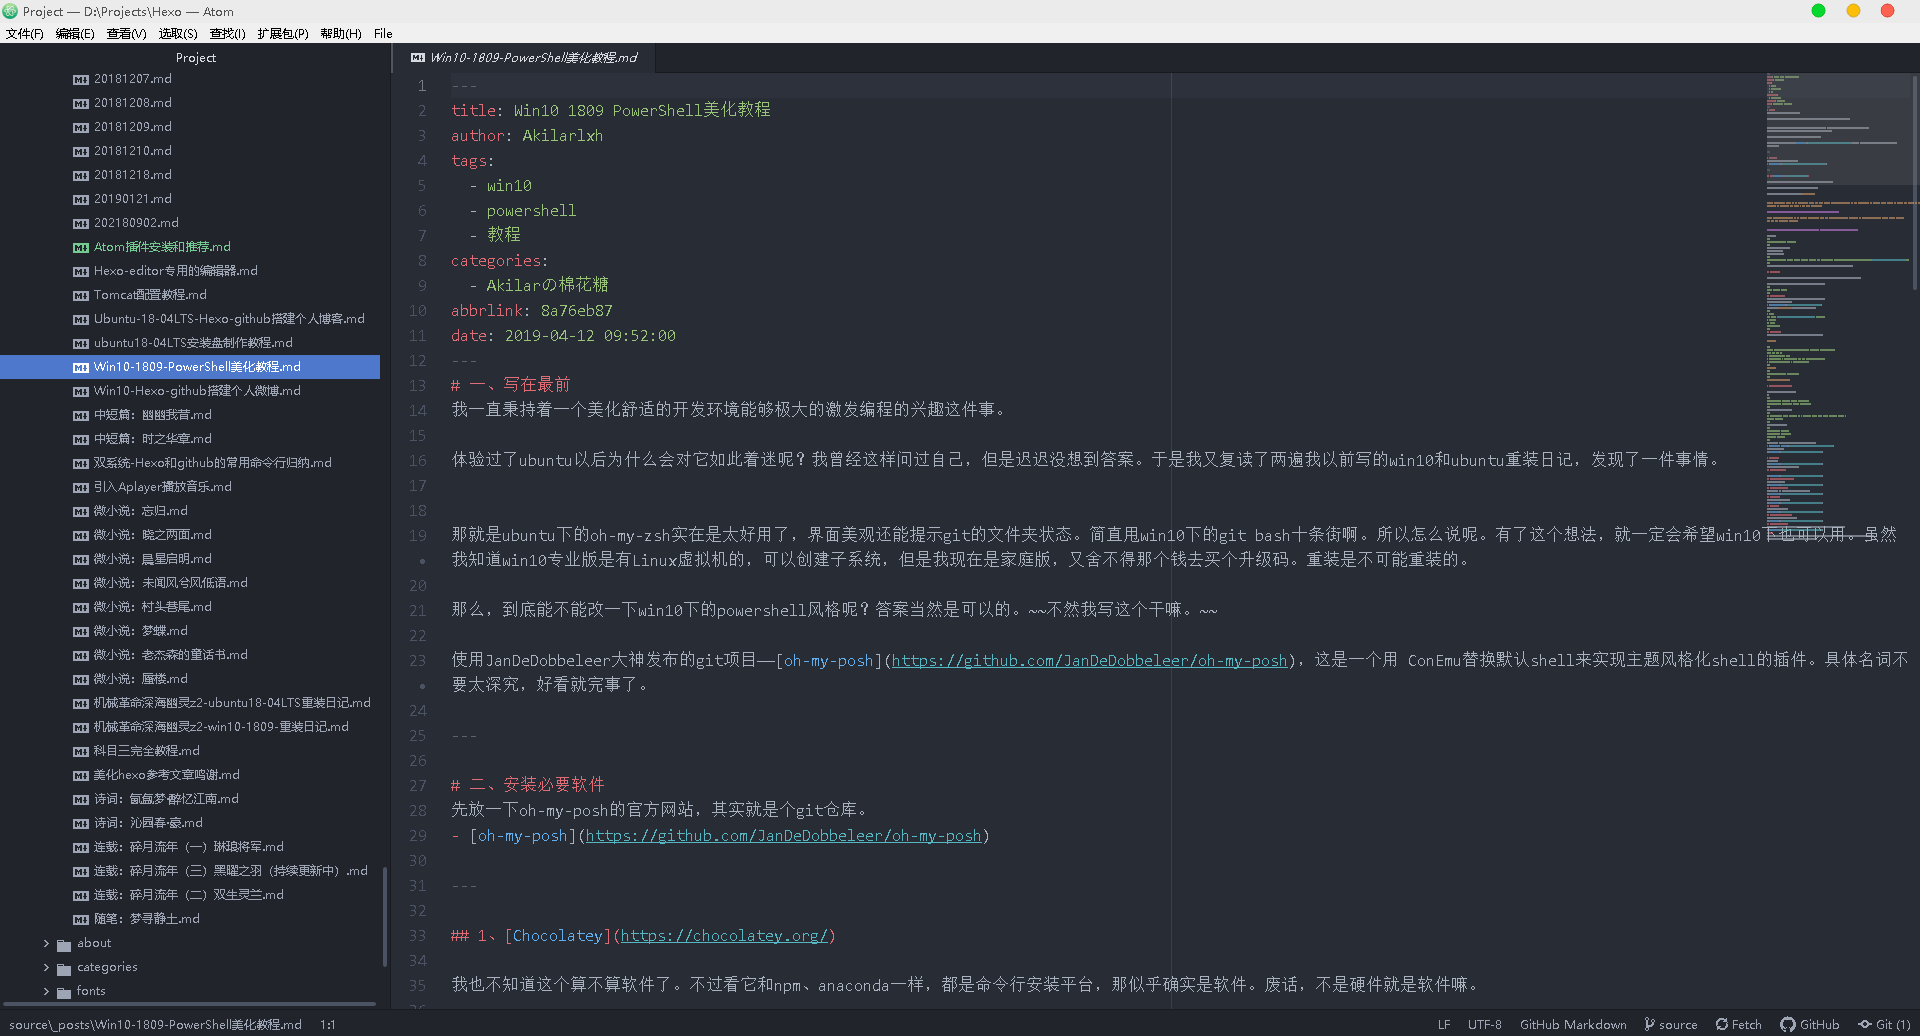Screen dimensions: 1920x1036
Task: Click the Git commit icon showing one change
Action: [1865, 1024]
